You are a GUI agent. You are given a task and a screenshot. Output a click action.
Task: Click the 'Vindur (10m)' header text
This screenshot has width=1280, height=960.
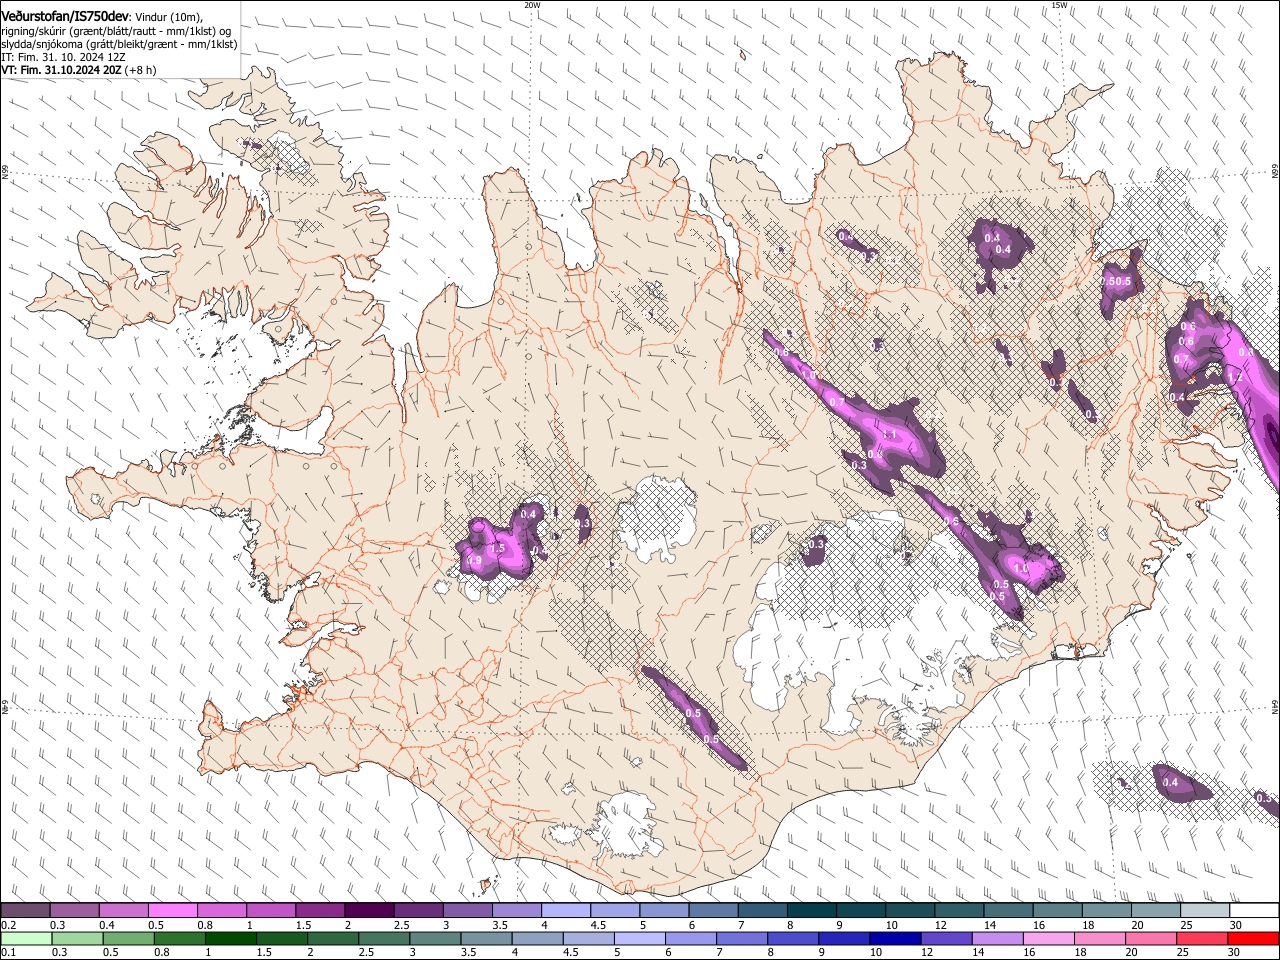coord(169,18)
